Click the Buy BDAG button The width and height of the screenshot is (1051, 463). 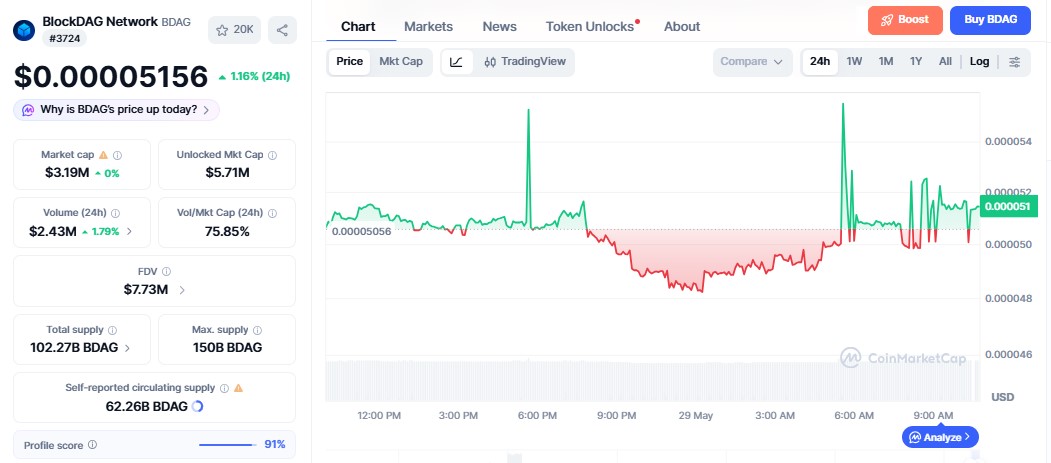(x=990, y=20)
